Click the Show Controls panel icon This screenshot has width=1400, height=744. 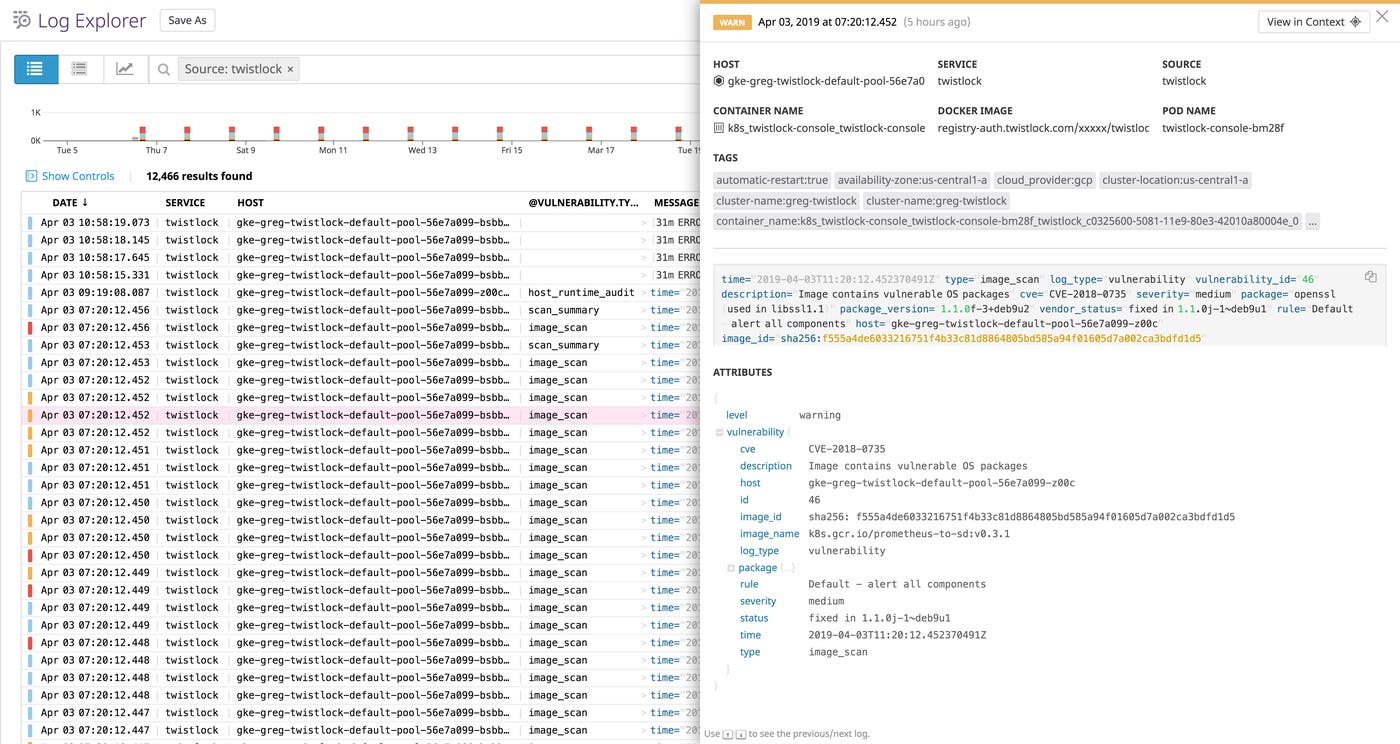click(x=31, y=176)
